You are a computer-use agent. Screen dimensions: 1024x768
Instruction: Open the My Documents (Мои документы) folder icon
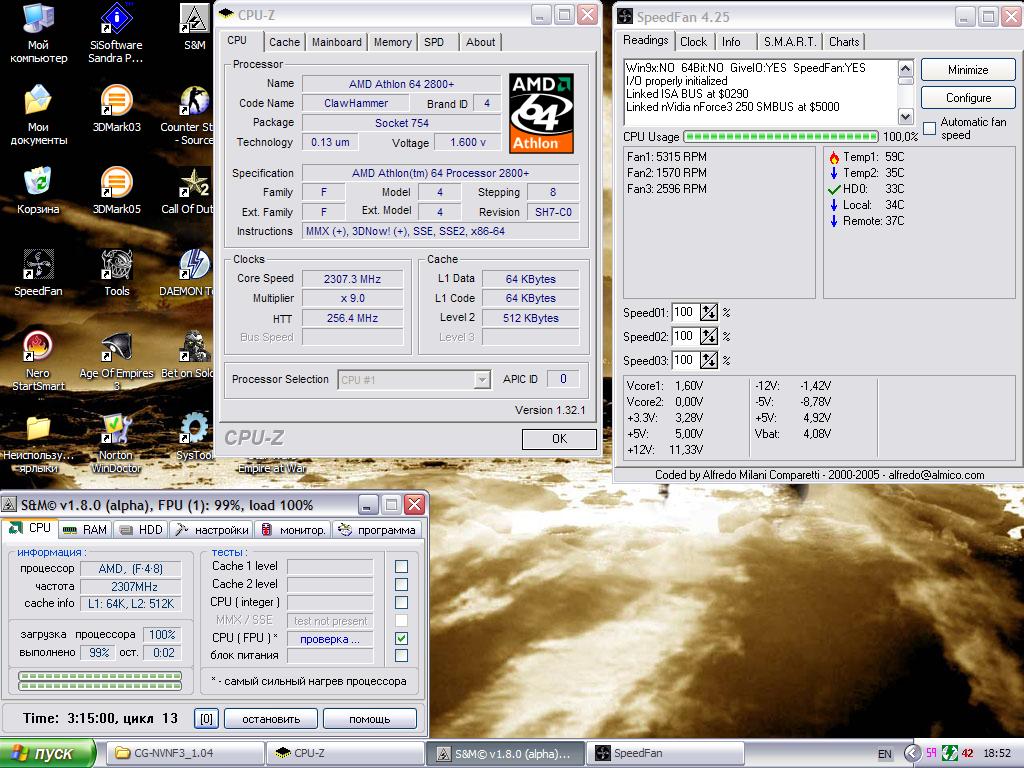click(39, 115)
